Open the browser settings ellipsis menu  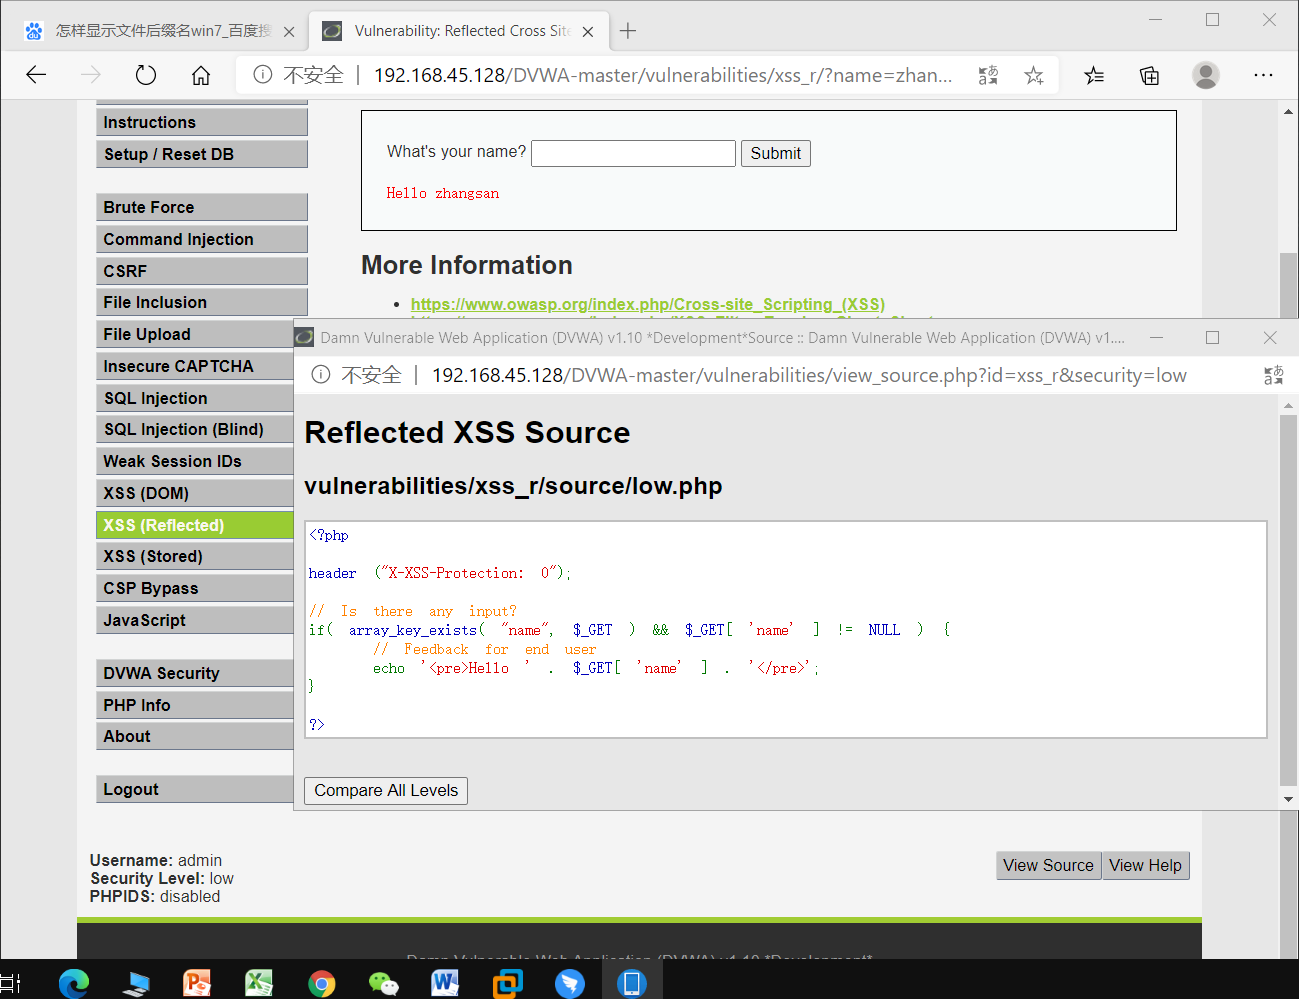click(1263, 75)
